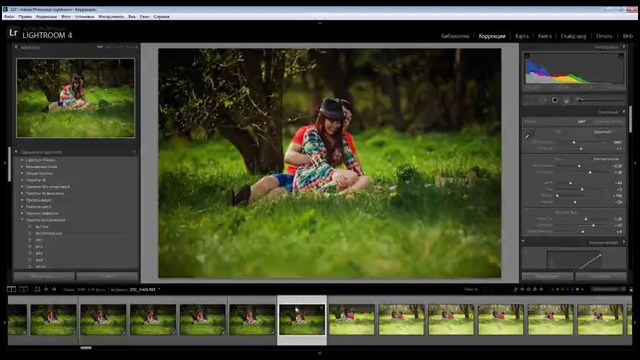Hide the filmstrip using bottom arrow

pyautogui.click(x=320, y=353)
